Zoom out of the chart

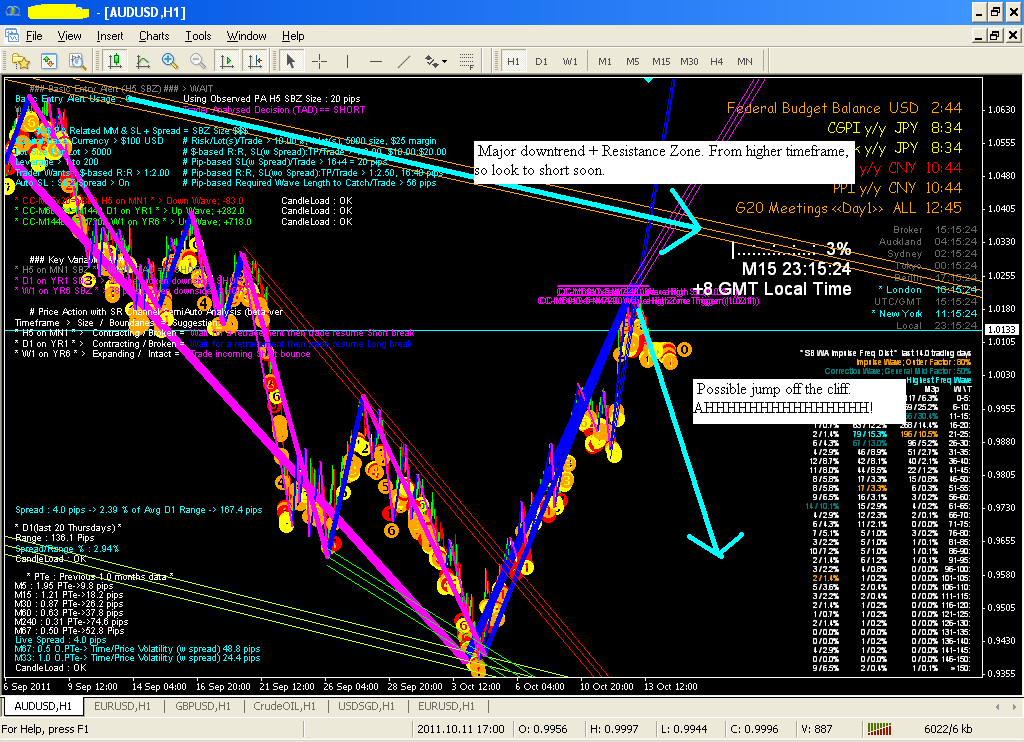(x=197, y=61)
